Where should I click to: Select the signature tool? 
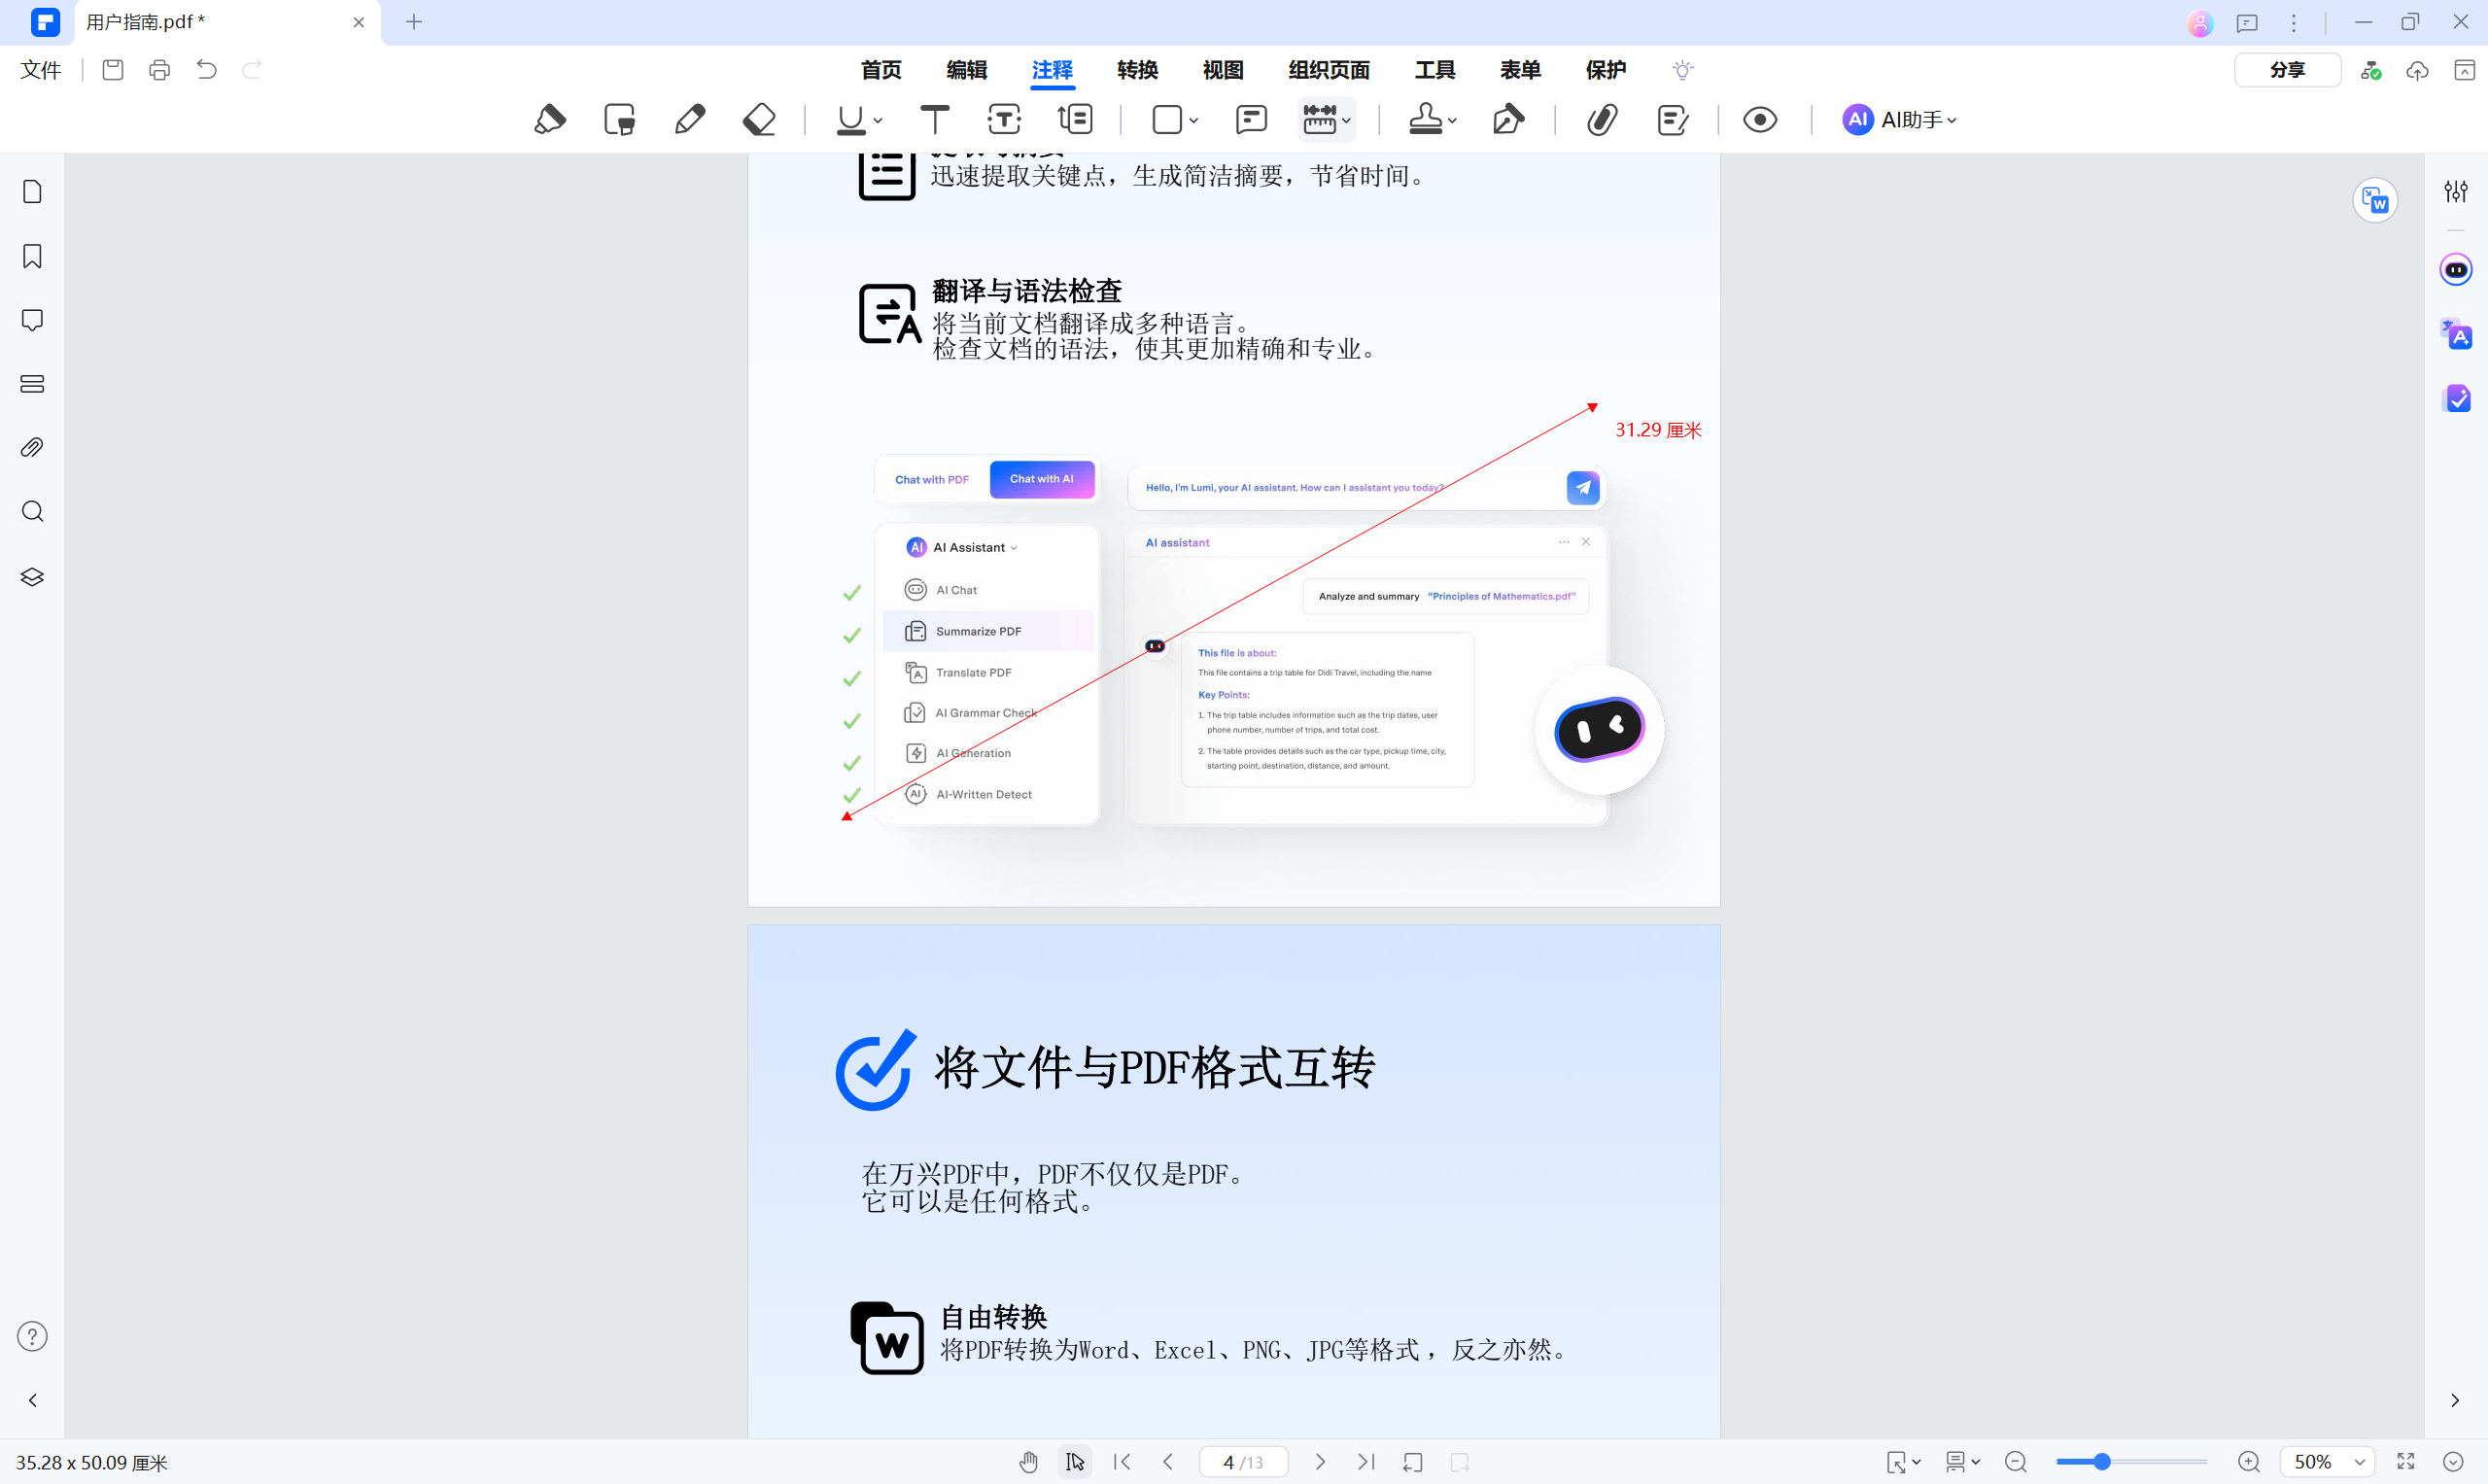pos(1508,119)
